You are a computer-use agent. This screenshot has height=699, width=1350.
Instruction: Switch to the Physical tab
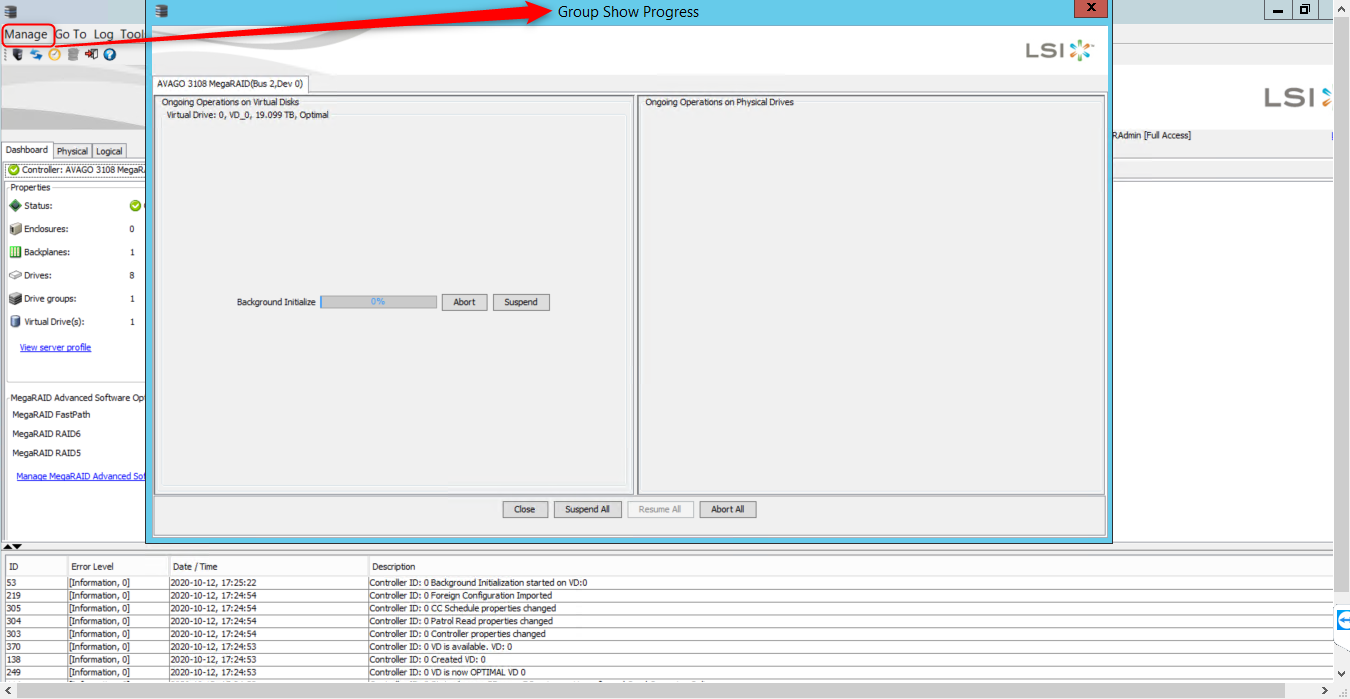[x=72, y=151]
